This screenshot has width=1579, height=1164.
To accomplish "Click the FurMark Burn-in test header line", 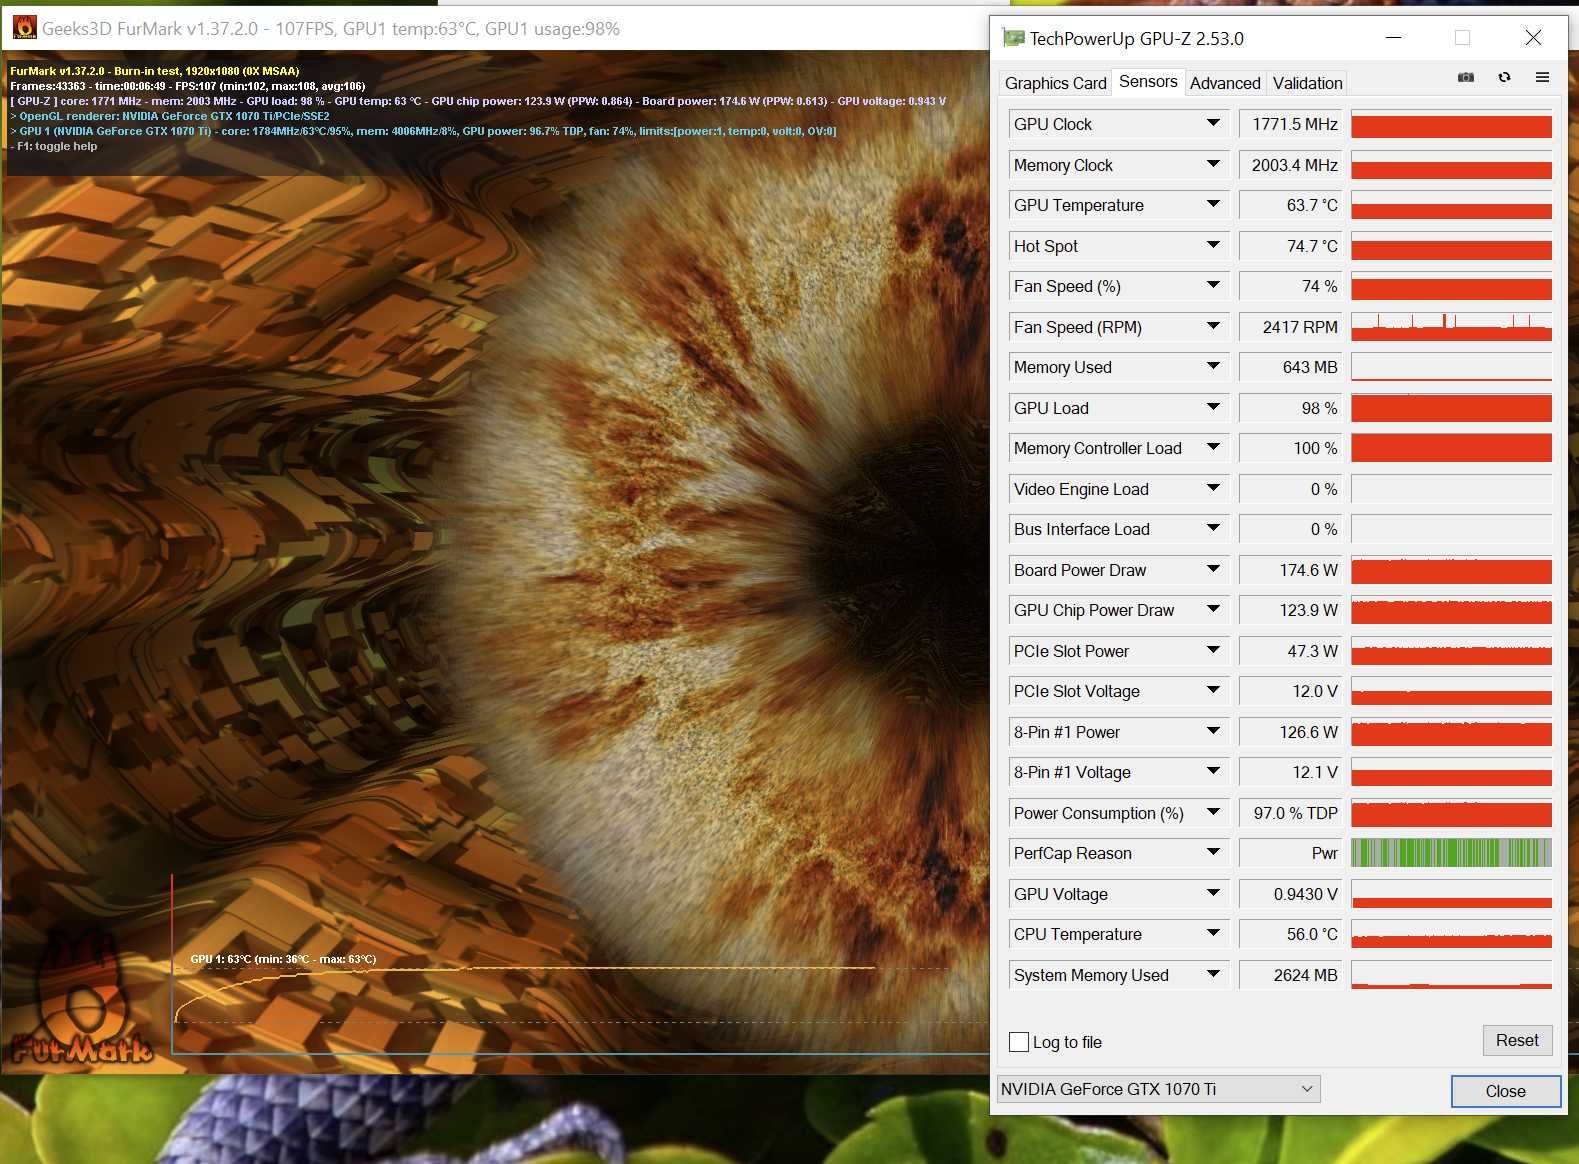I will point(155,71).
